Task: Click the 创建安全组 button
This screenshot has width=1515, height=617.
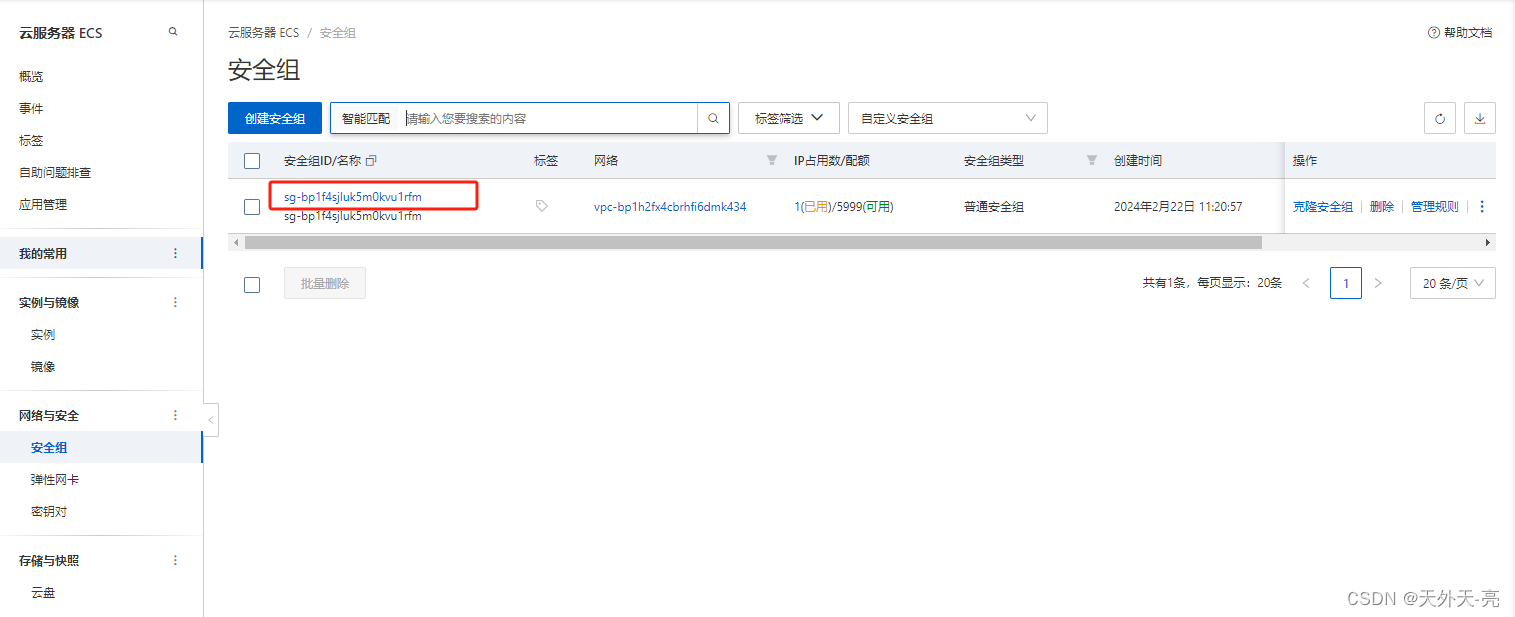Action: [x=275, y=118]
